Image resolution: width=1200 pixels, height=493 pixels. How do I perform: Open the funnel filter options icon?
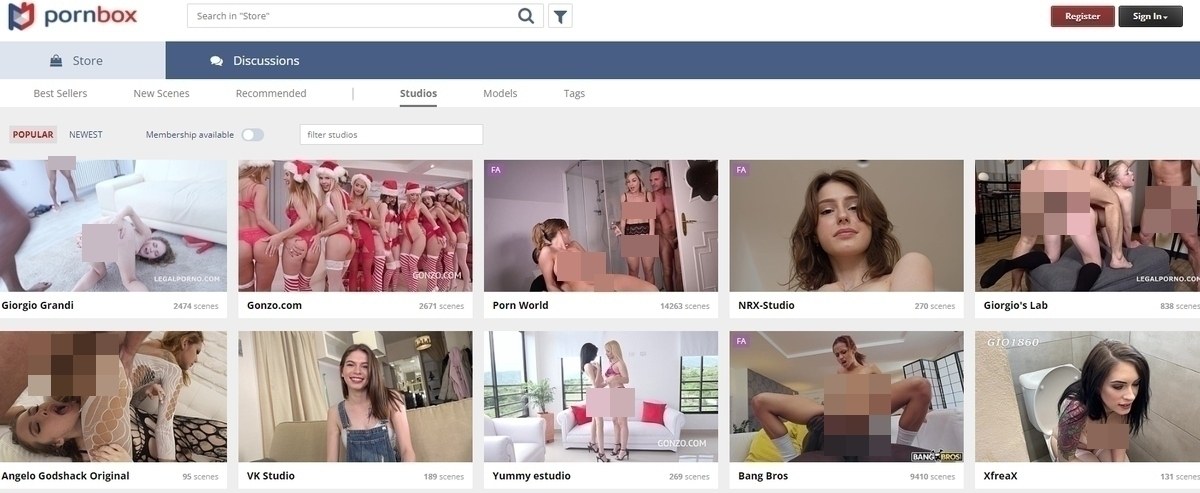[560, 16]
